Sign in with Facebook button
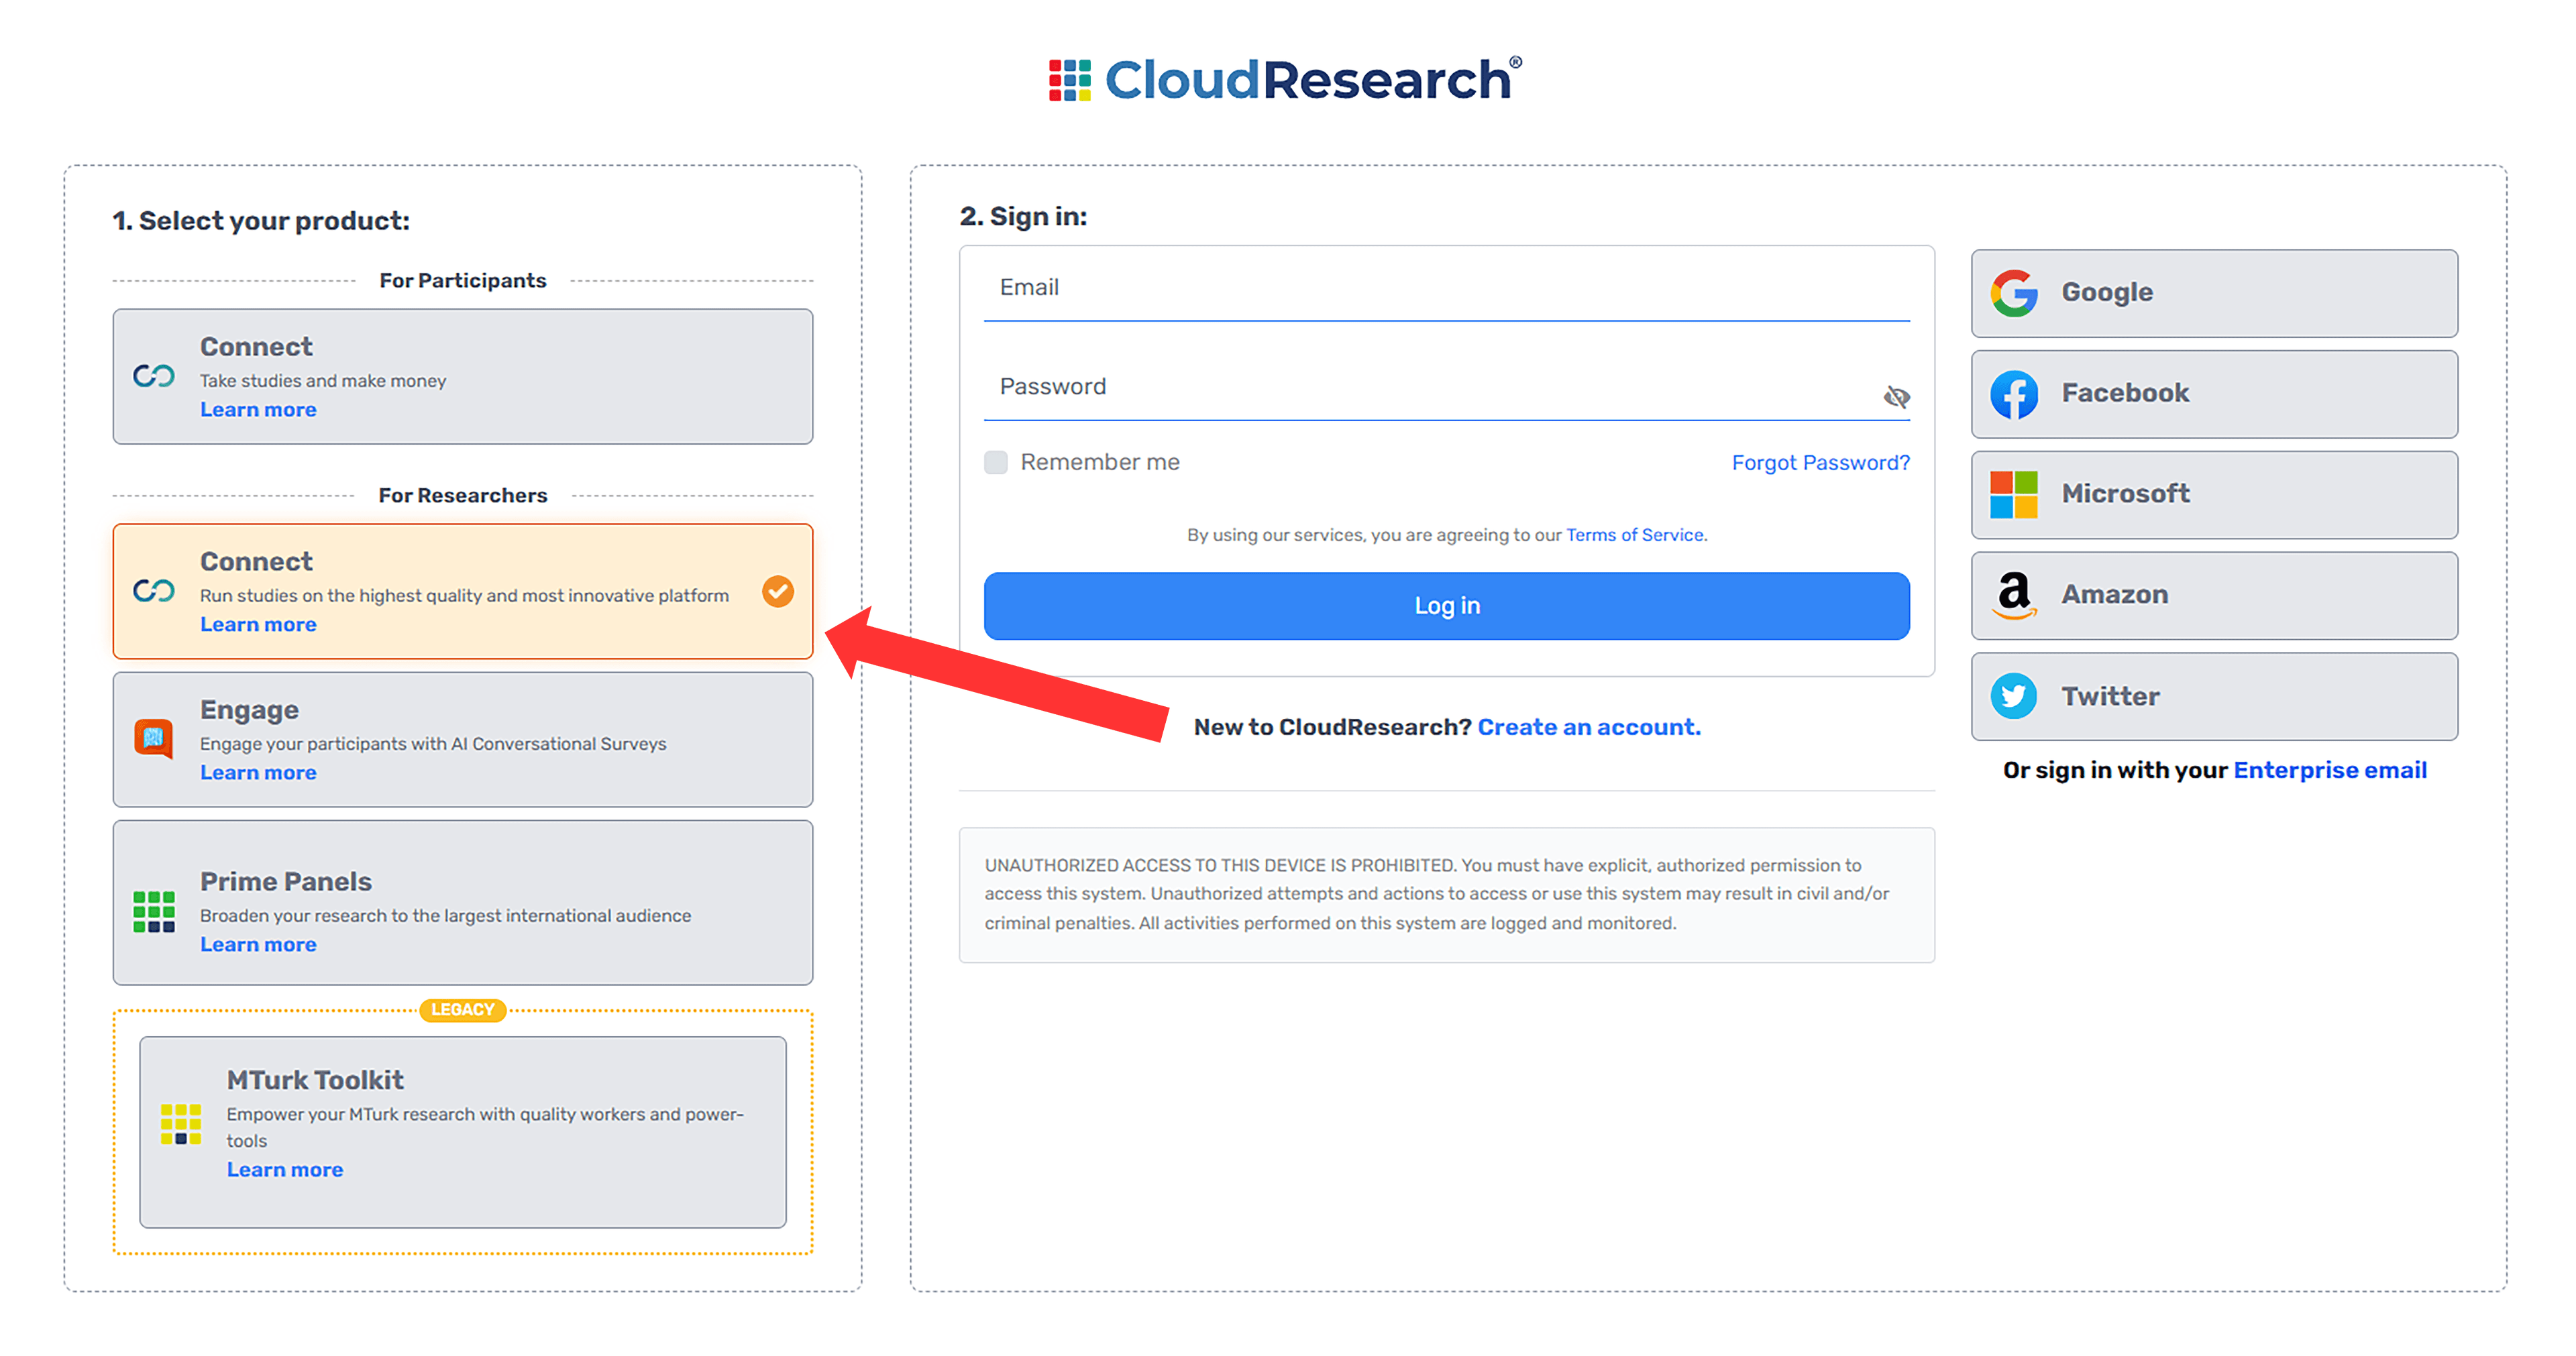The height and width of the screenshot is (1356, 2576). click(x=2215, y=394)
